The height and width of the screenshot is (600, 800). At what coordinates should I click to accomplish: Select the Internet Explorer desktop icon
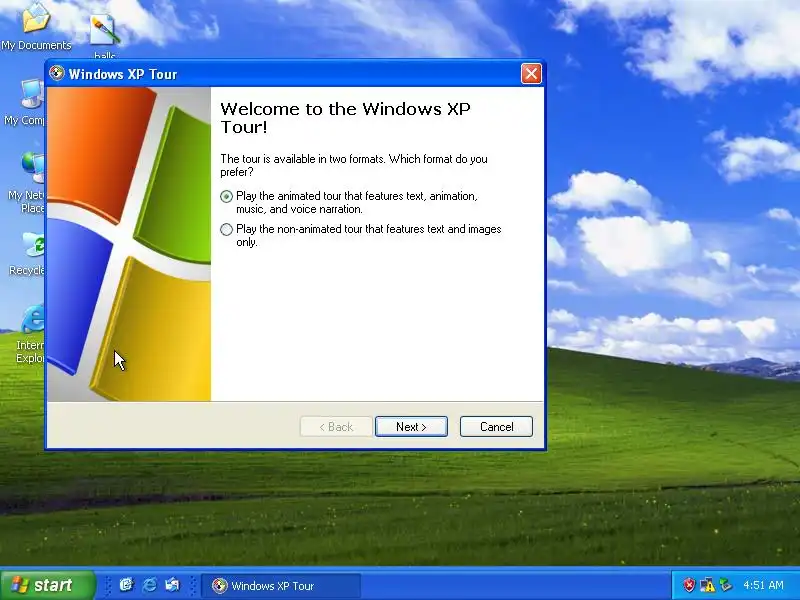tap(30, 334)
